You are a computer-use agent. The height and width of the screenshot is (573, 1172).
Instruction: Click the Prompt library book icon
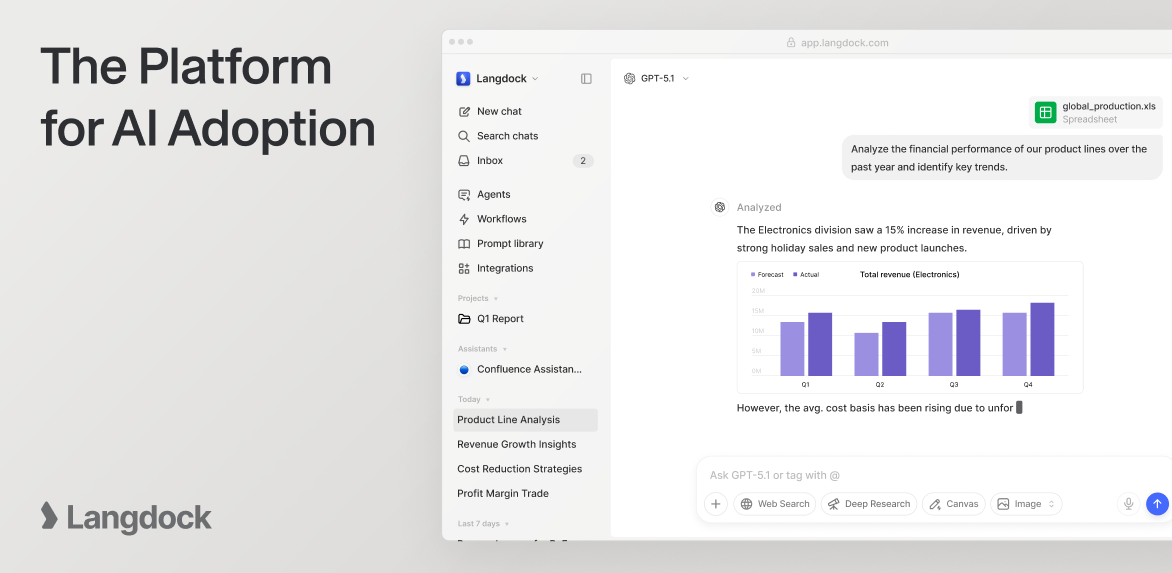(x=464, y=244)
